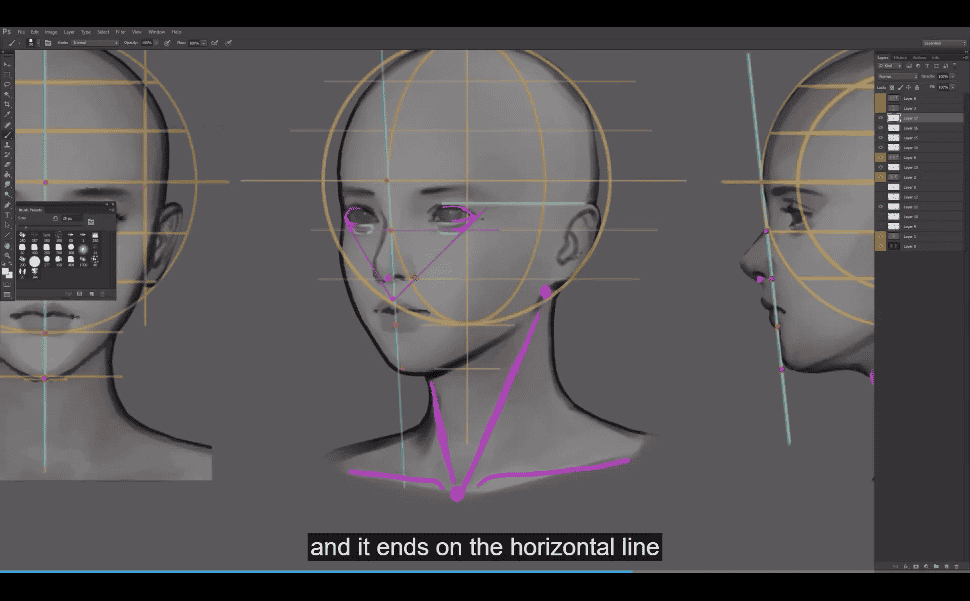
Task: Click the brush size field in Brush Presets
Action: 72,218
